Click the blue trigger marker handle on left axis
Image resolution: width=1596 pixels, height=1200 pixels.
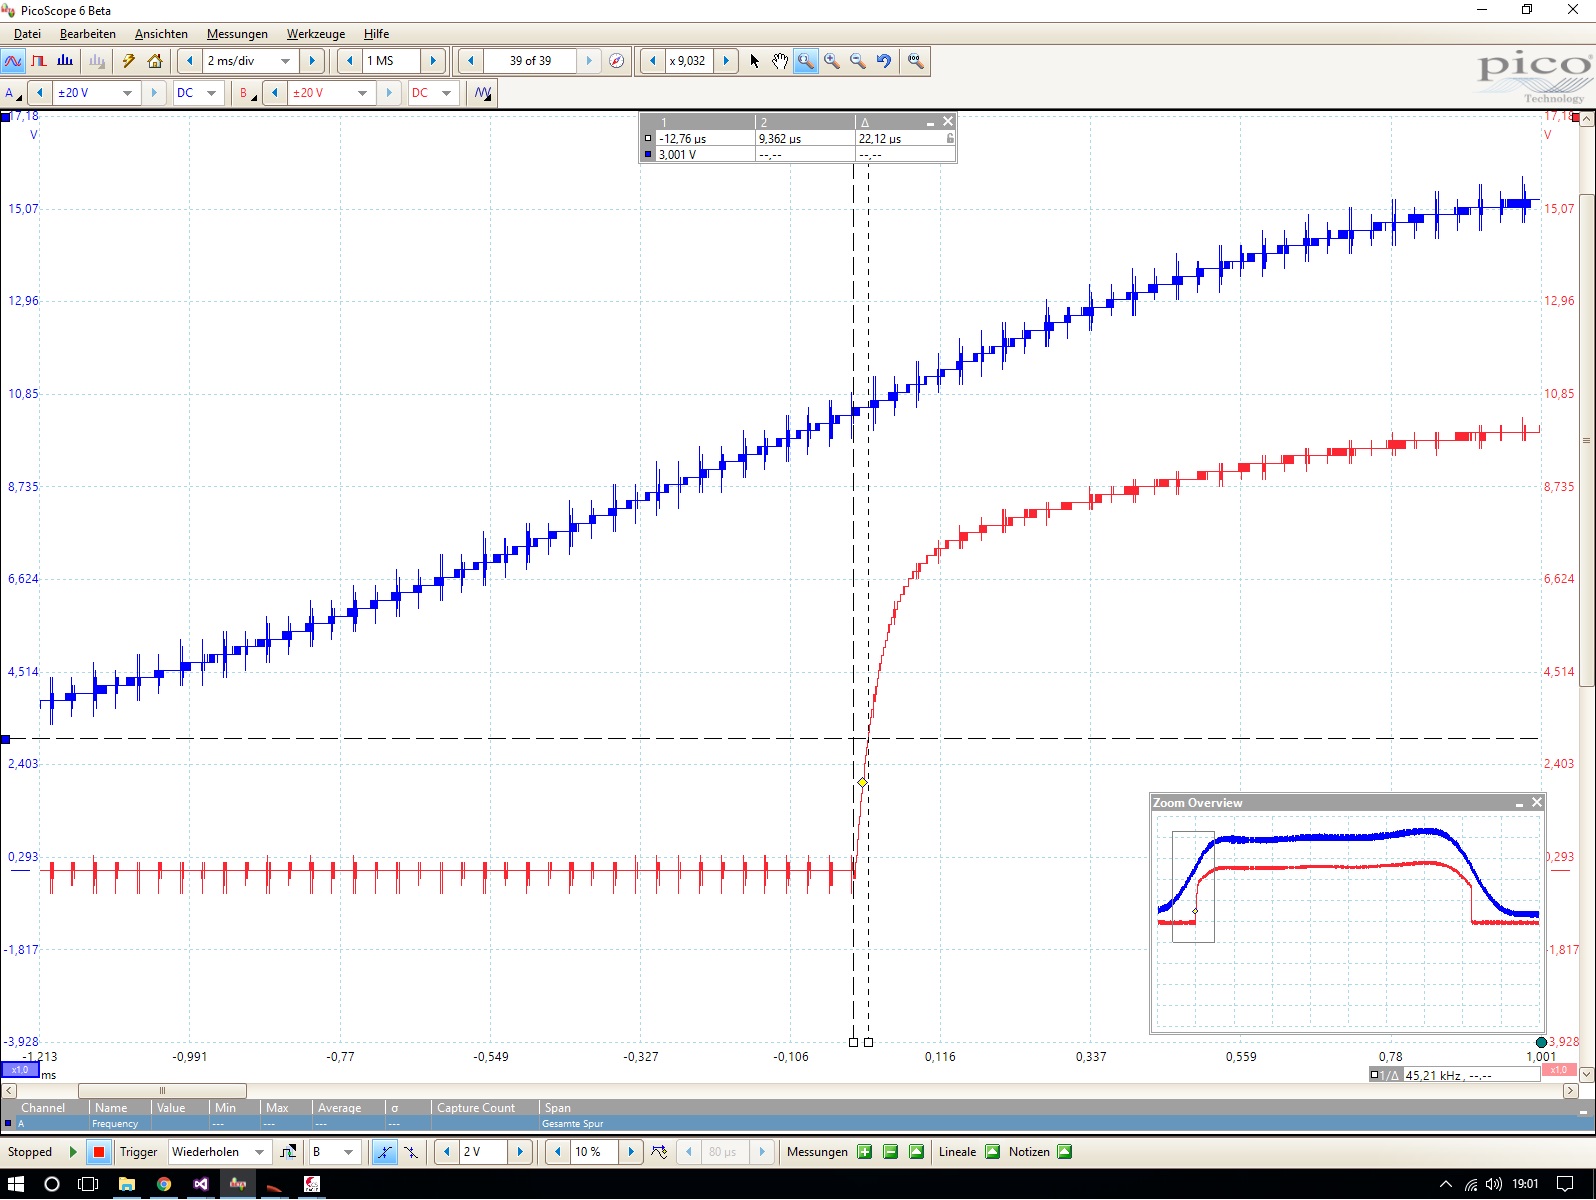5,739
